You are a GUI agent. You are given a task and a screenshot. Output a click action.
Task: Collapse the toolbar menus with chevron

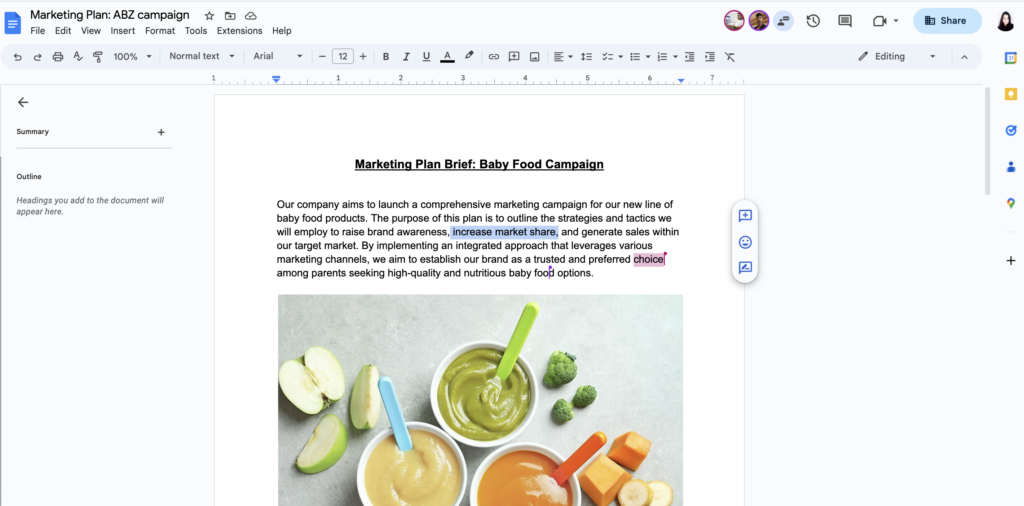click(964, 57)
